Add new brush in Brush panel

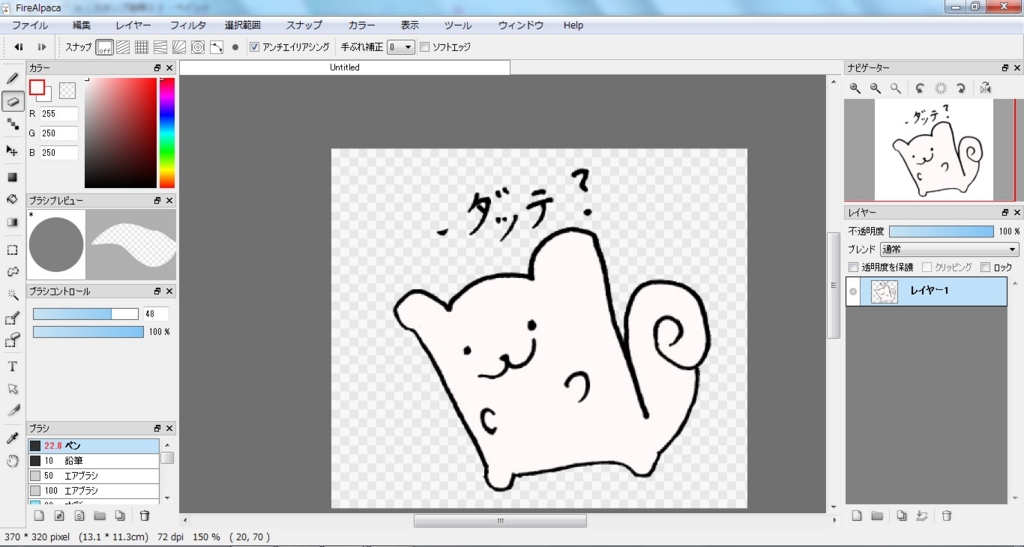[x=39, y=516]
